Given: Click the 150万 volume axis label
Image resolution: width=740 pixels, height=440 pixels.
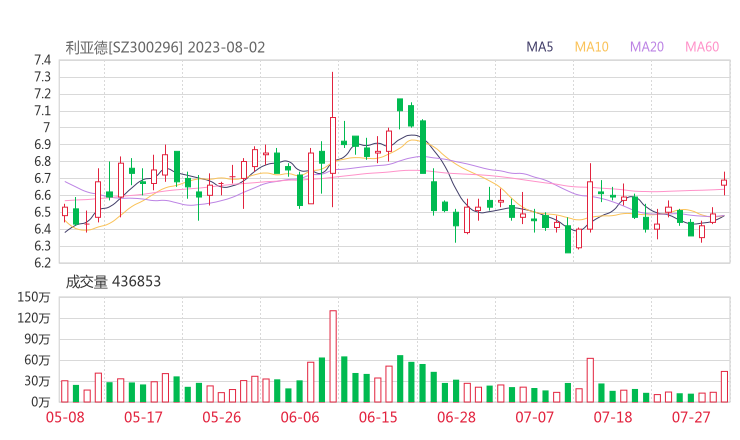Looking at the screenshot, I should coord(34,297).
